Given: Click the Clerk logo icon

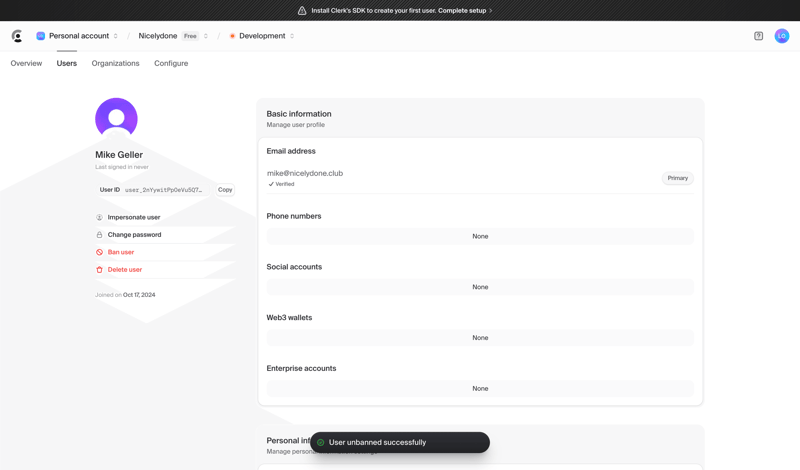Looking at the screenshot, I should point(17,36).
